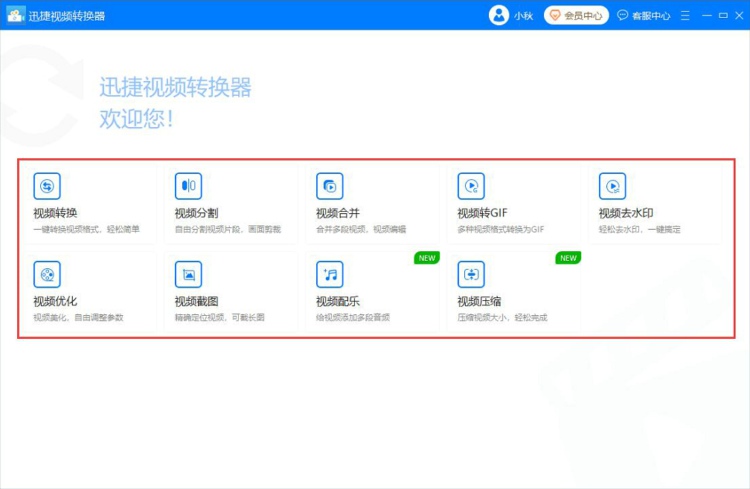Click the NEW badge on 视频配乐

(x=427, y=258)
